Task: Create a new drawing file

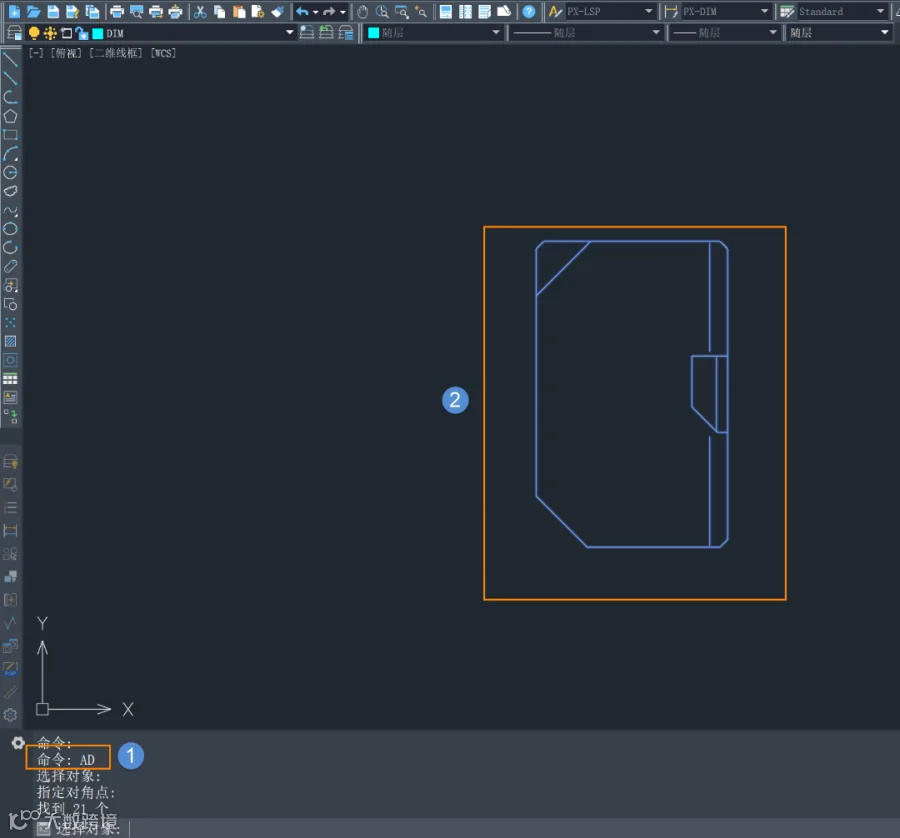Action: 14,11
